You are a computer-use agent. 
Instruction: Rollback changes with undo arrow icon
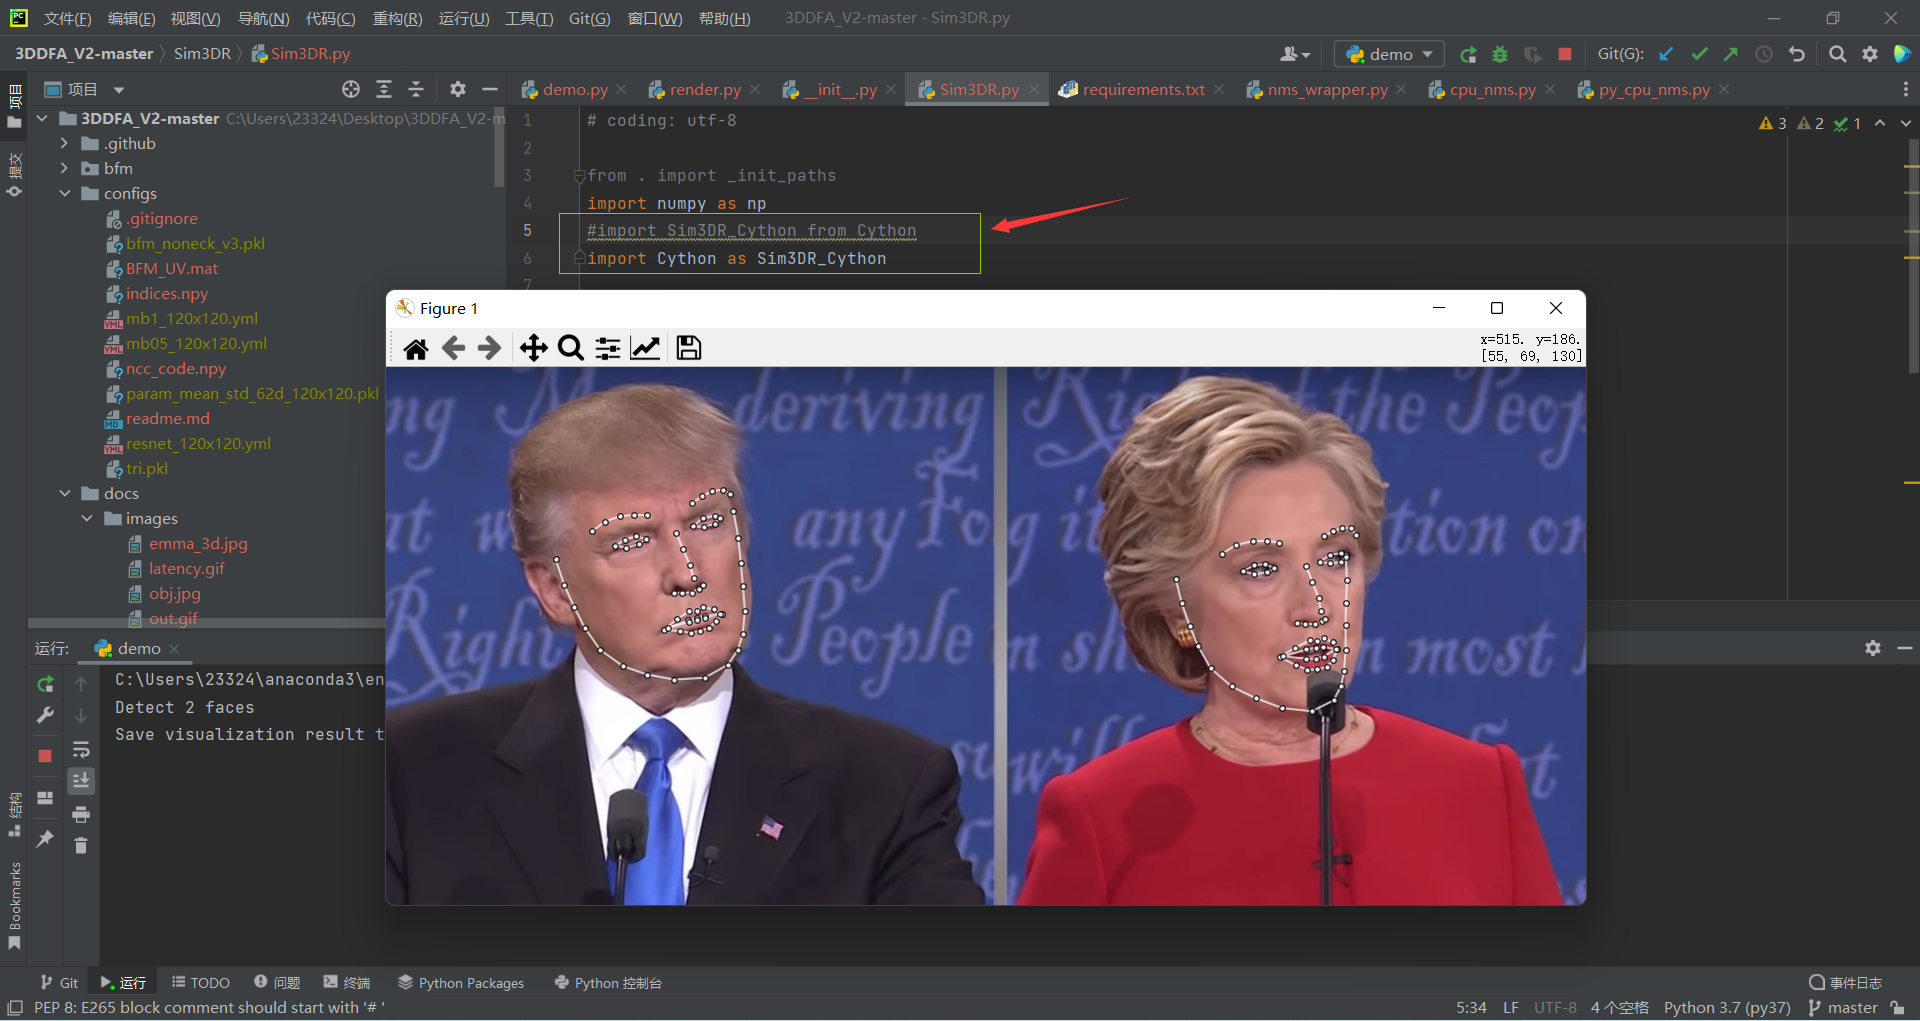click(x=1797, y=54)
